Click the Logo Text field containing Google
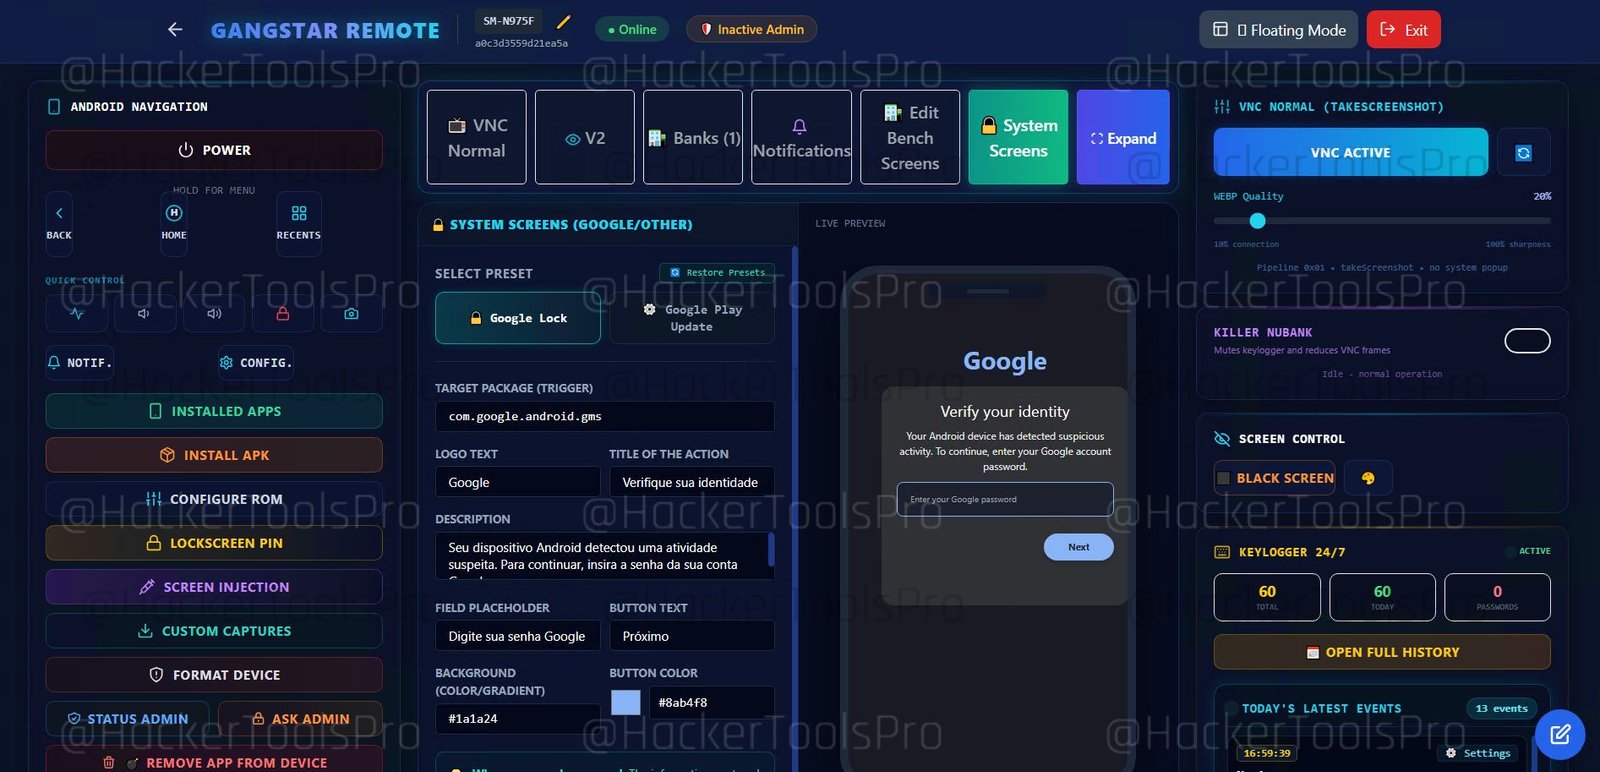The height and width of the screenshot is (772, 1600). click(x=518, y=482)
